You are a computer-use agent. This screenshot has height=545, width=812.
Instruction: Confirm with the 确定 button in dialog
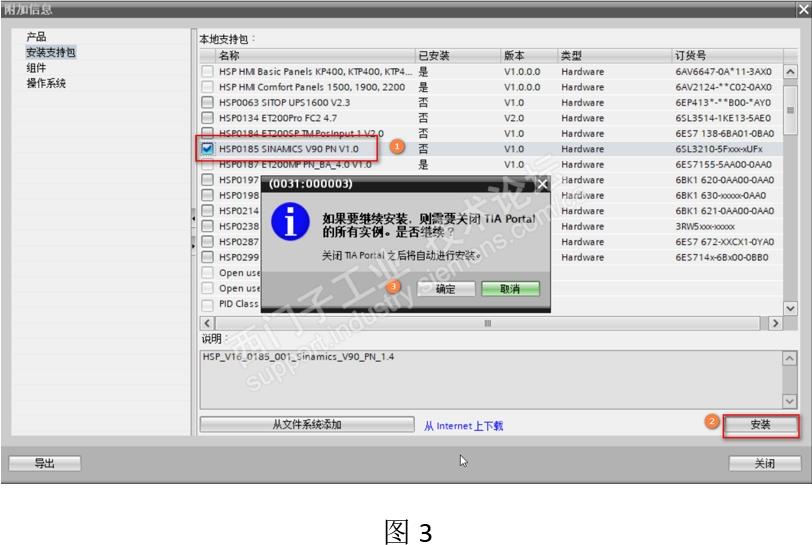[446, 289]
